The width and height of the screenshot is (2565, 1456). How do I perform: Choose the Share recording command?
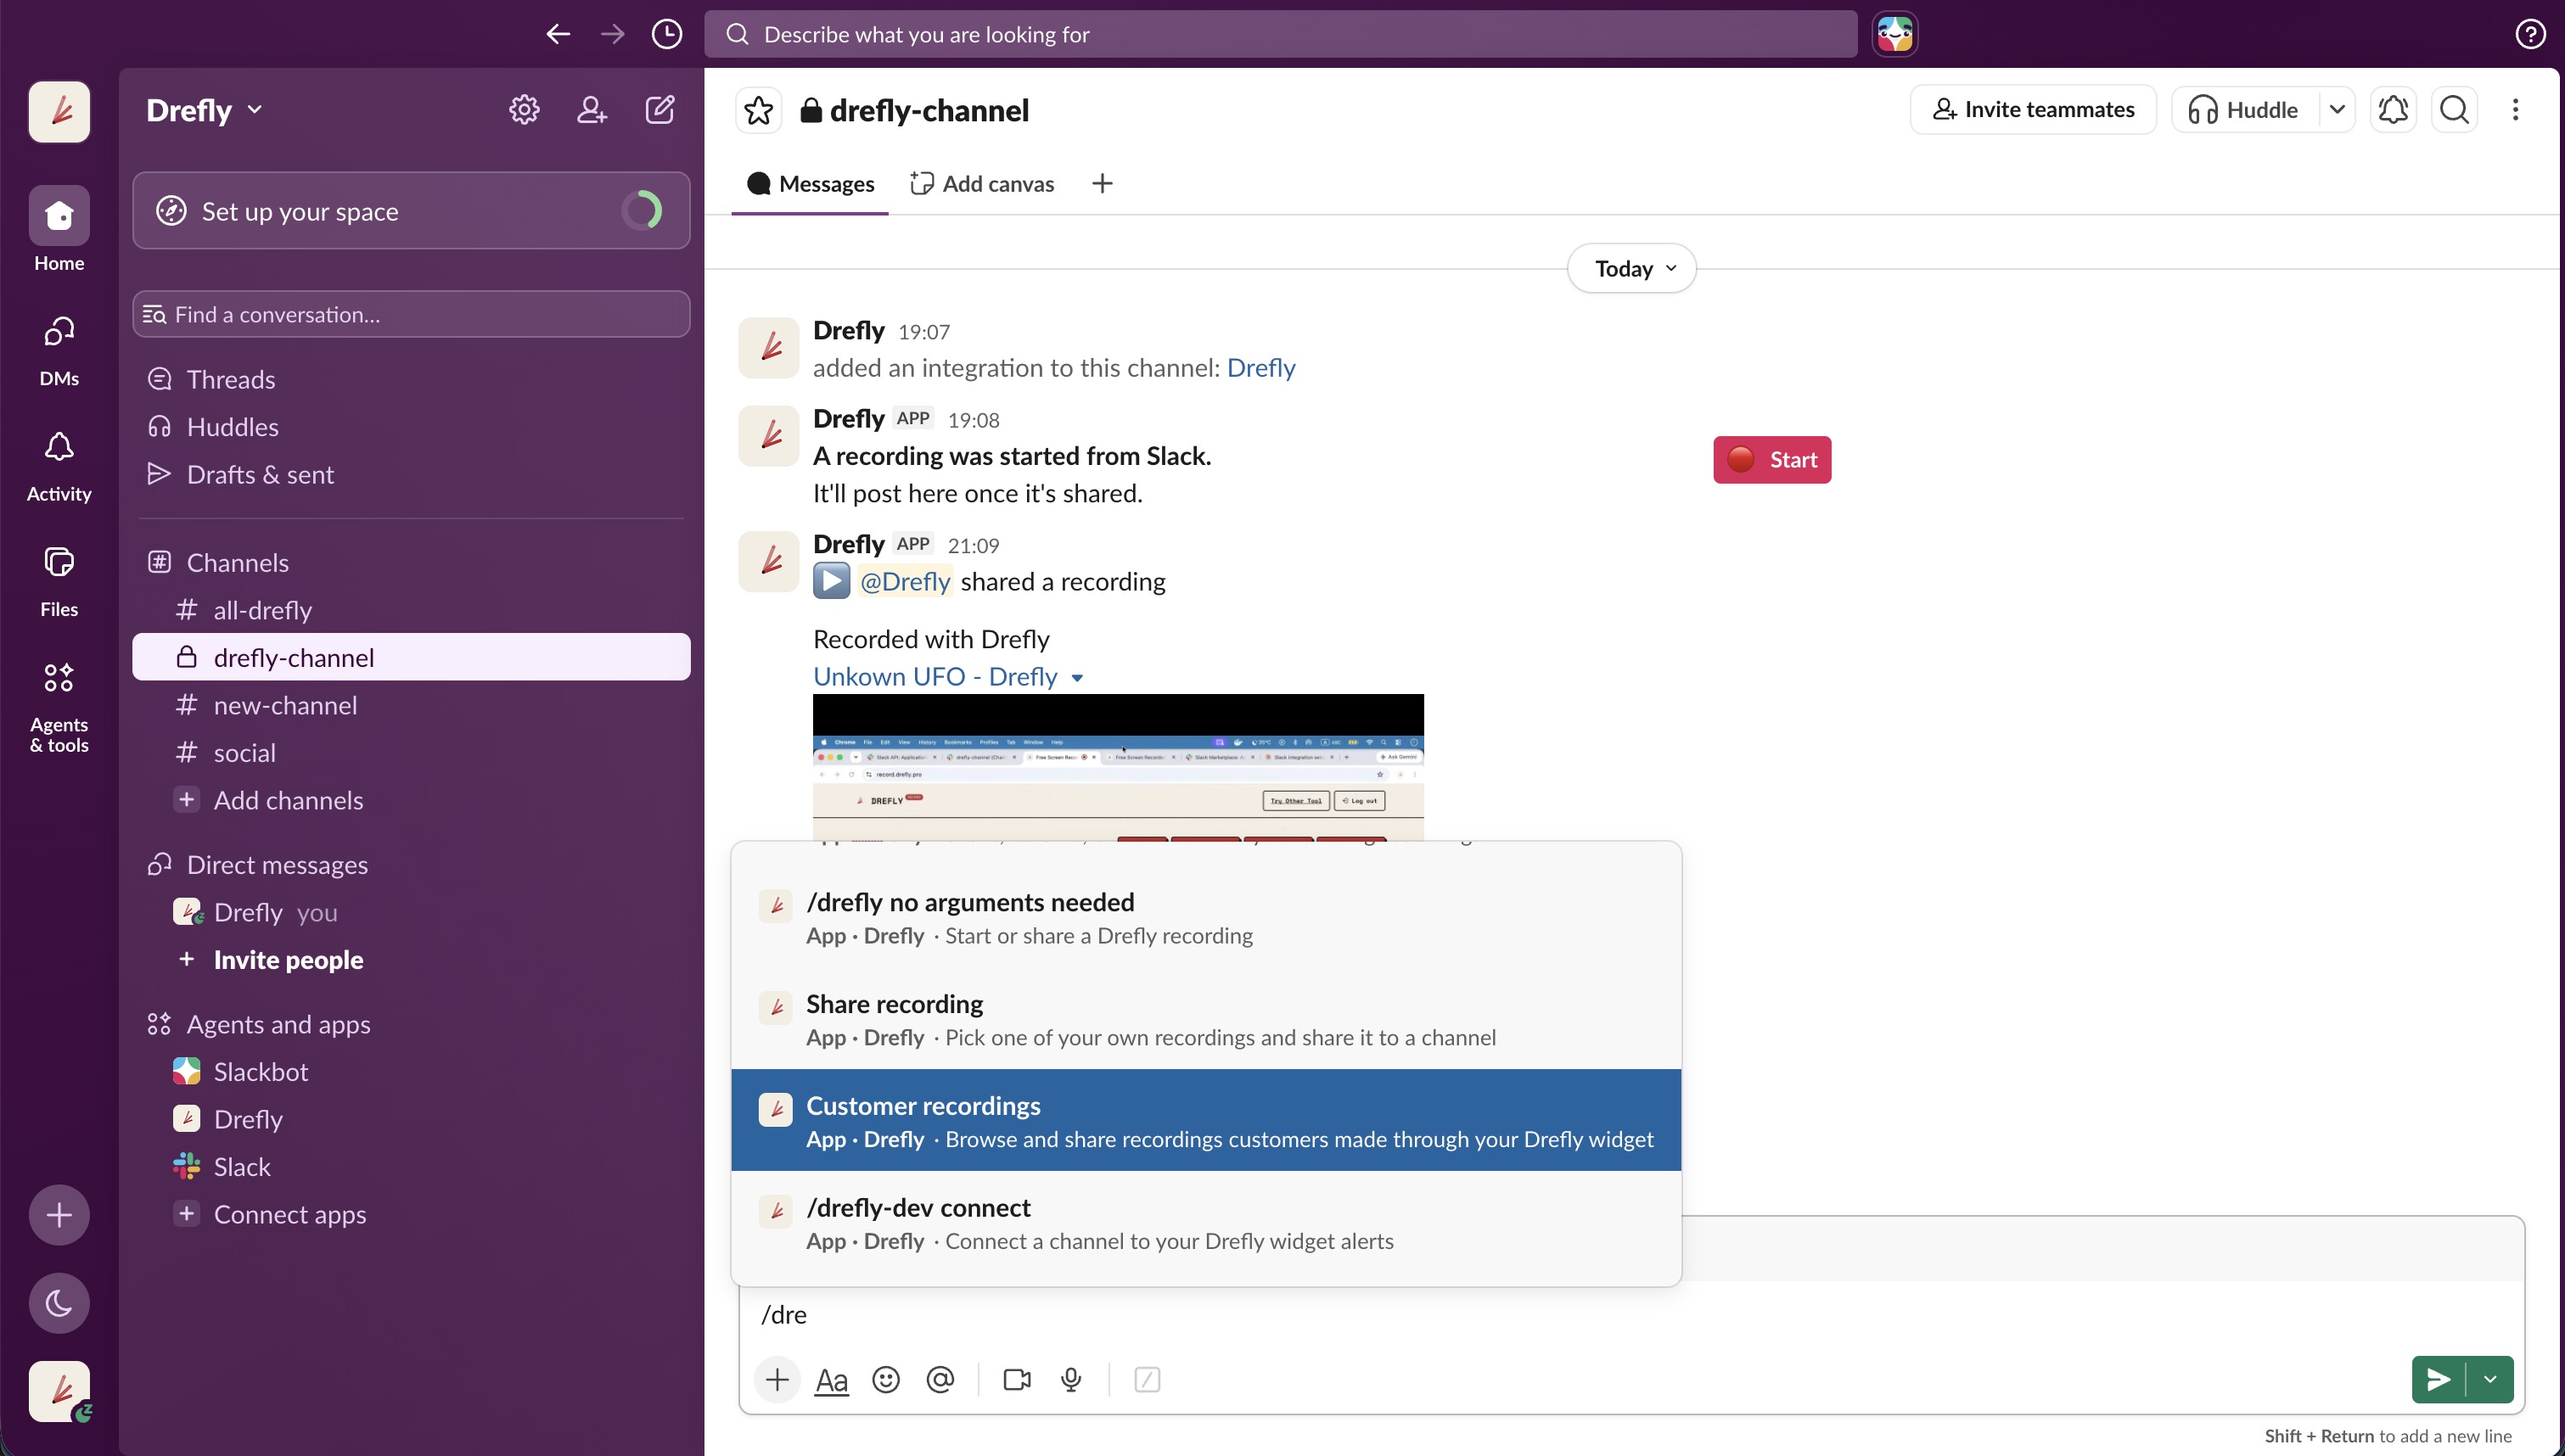coord(1206,1018)
